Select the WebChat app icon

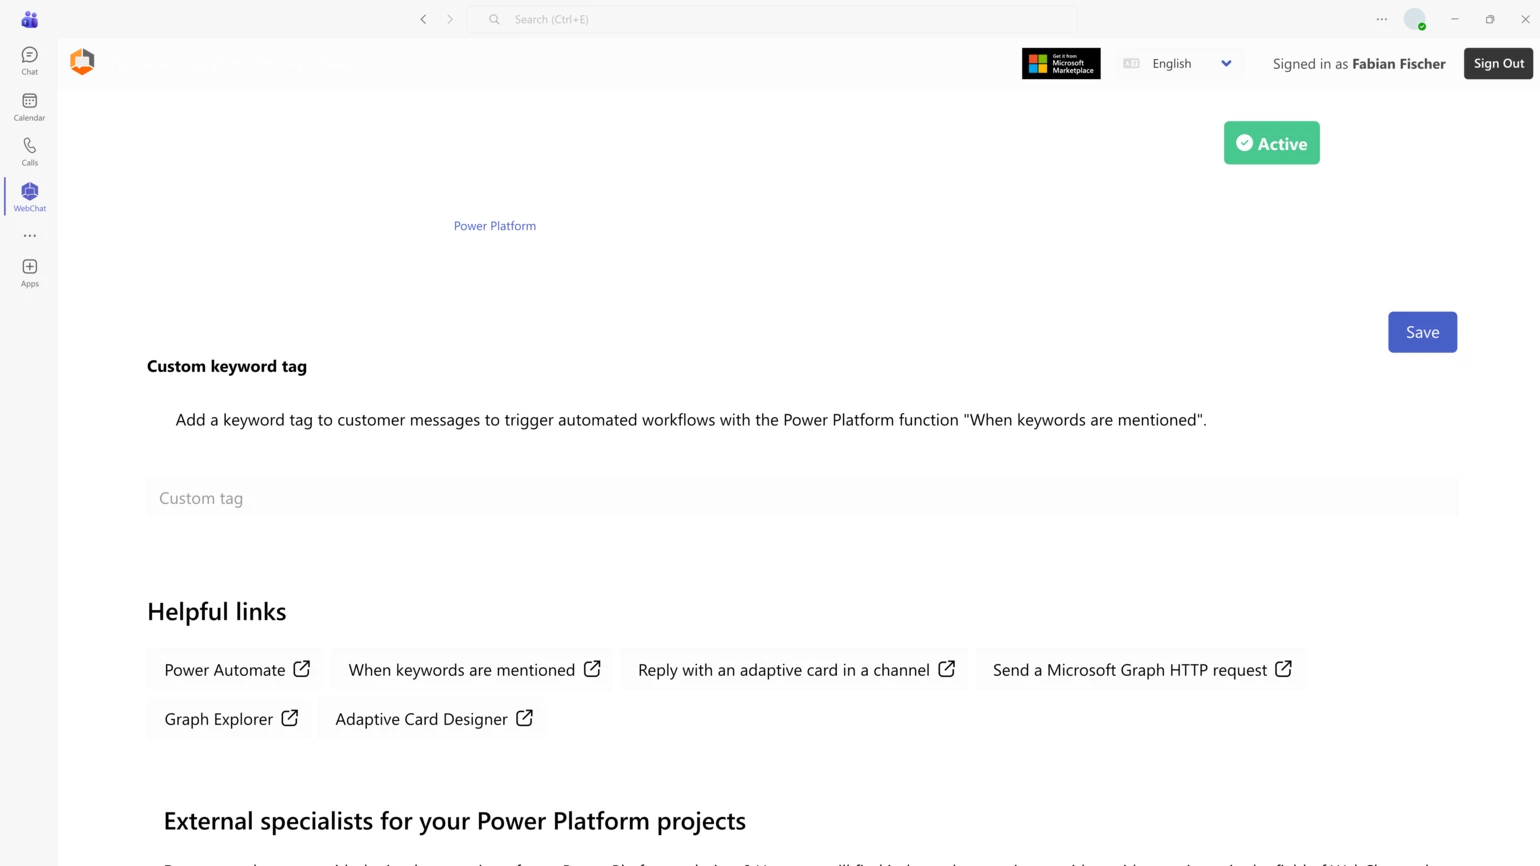coord(29,194)
